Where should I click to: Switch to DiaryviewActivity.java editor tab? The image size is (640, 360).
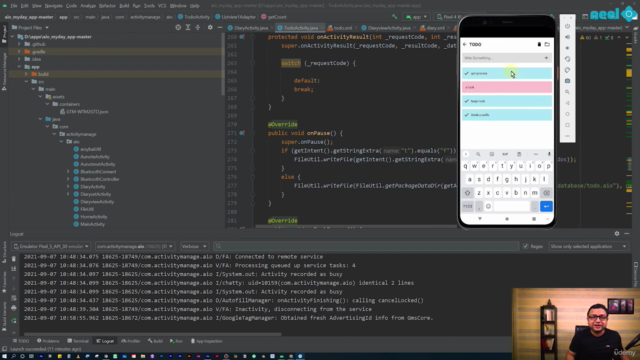click(386, 28)
